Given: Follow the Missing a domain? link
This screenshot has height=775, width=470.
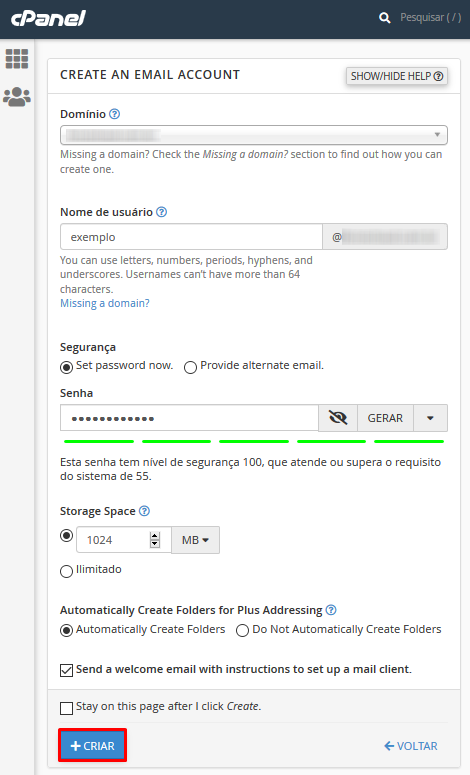Looking at the screenshot, I should coord(105,303).
